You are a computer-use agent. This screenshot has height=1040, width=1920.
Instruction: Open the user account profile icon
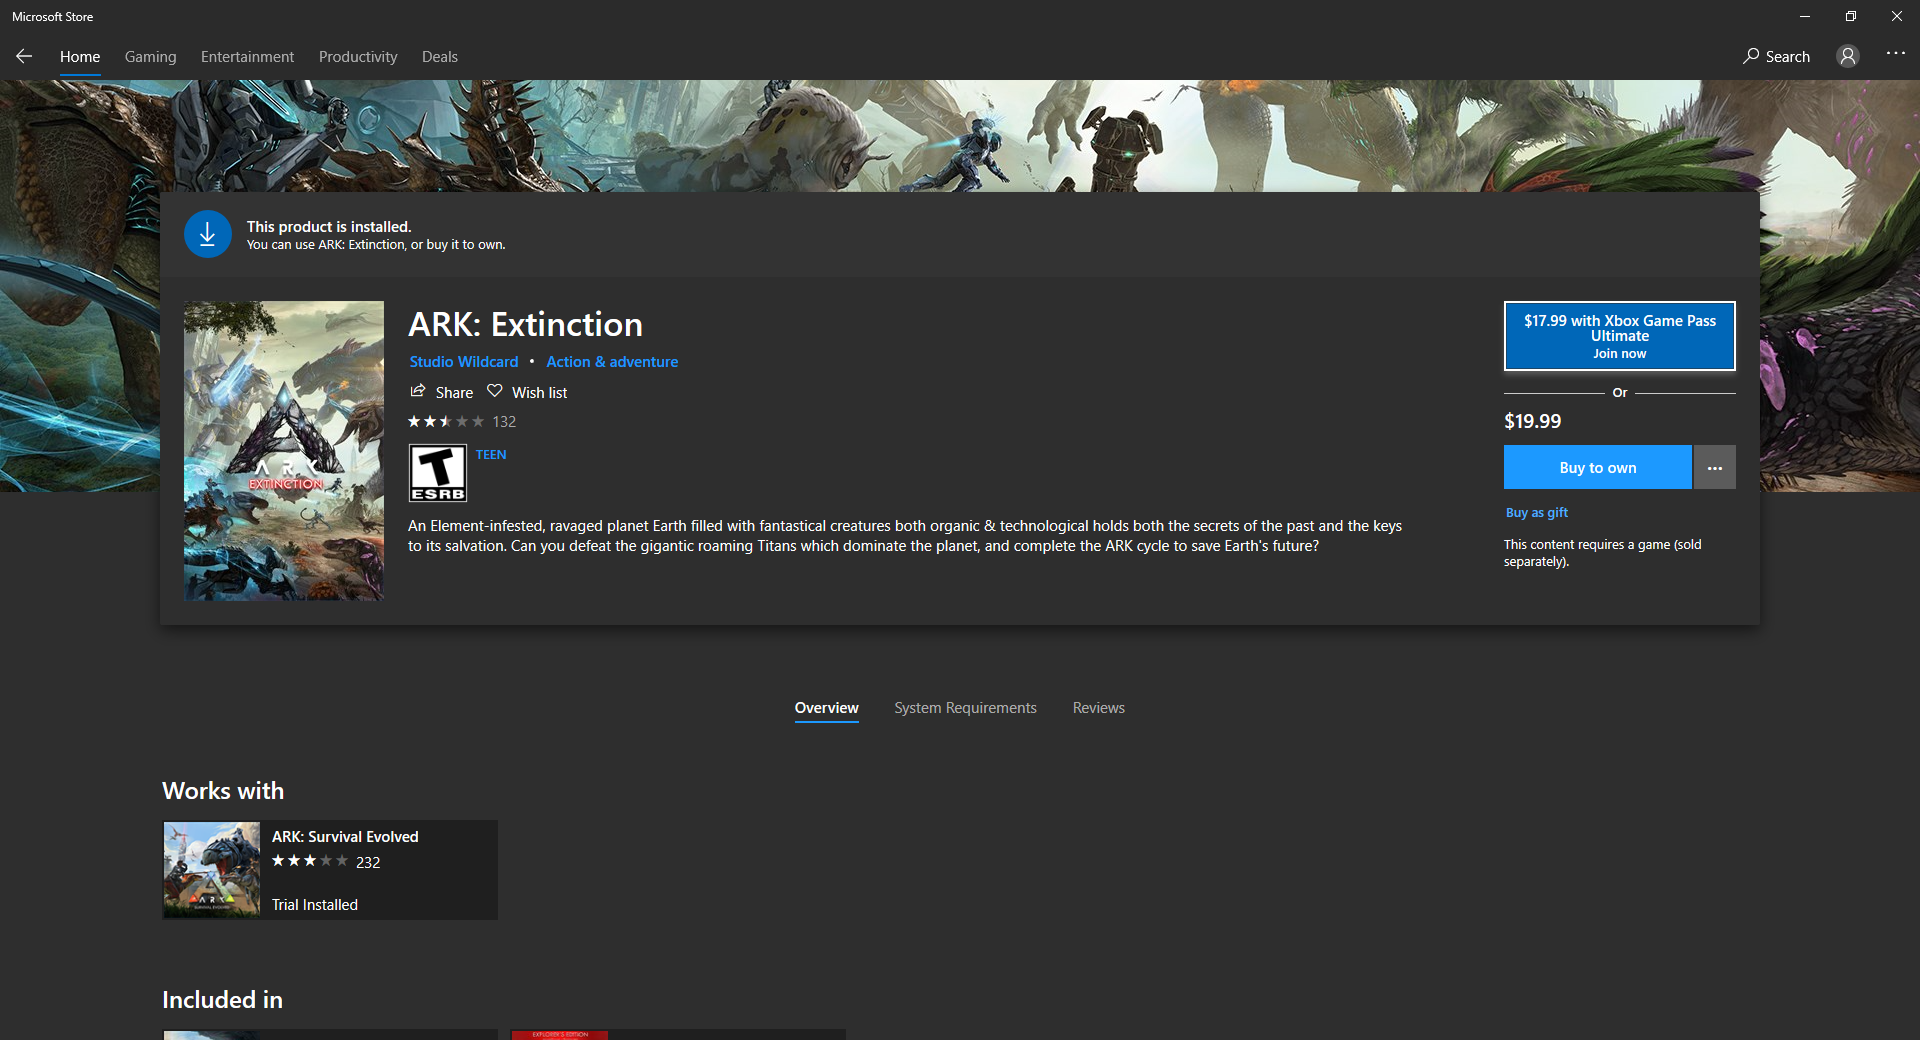coord(1848,56)
